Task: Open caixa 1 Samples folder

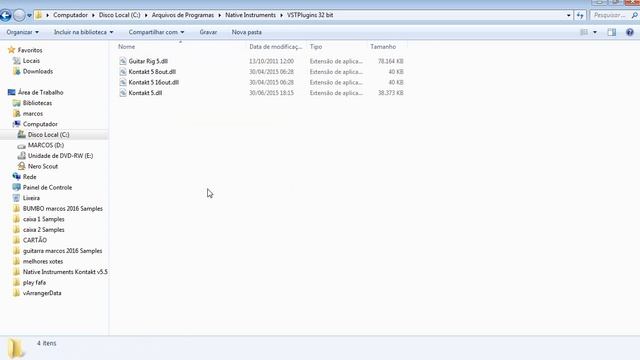Action: (x=43, y=219)
